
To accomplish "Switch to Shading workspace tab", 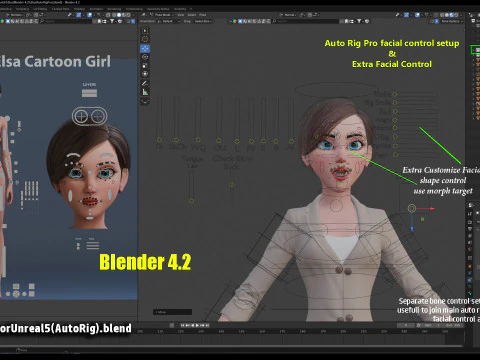I will 79,9.
